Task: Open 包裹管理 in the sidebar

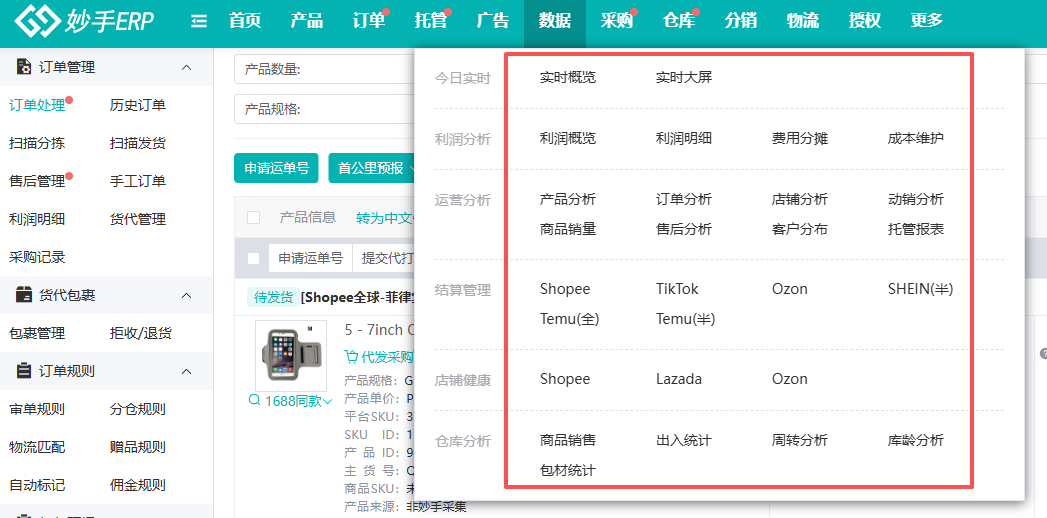Action: [37, 333]
